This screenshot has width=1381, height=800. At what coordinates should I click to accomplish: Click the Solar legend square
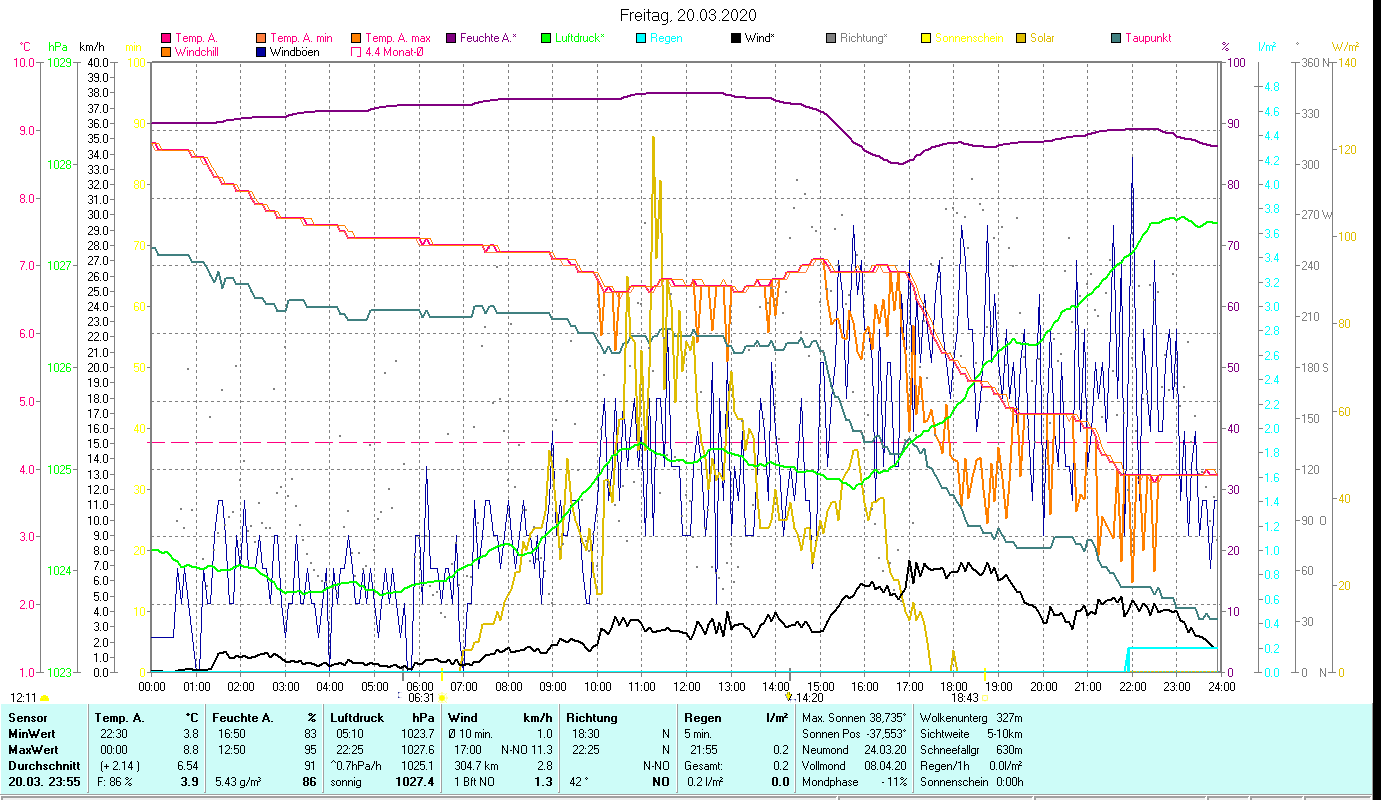[1021, 39]
